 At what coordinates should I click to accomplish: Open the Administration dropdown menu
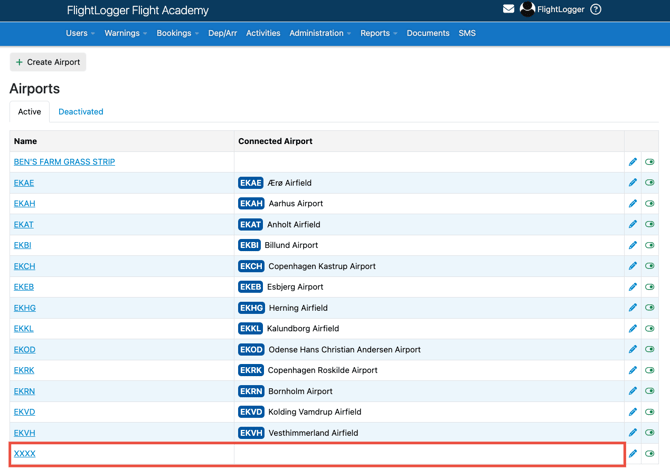[319, 33]
